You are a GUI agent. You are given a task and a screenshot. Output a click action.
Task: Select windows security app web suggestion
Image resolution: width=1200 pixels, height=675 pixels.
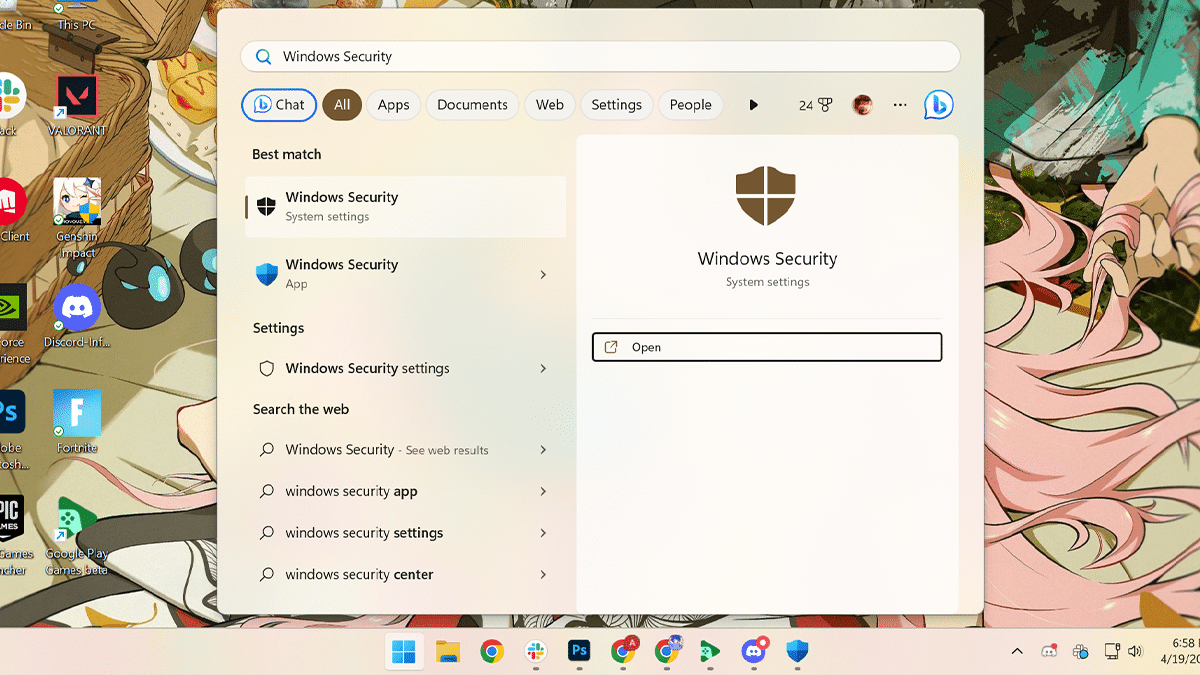405,491
